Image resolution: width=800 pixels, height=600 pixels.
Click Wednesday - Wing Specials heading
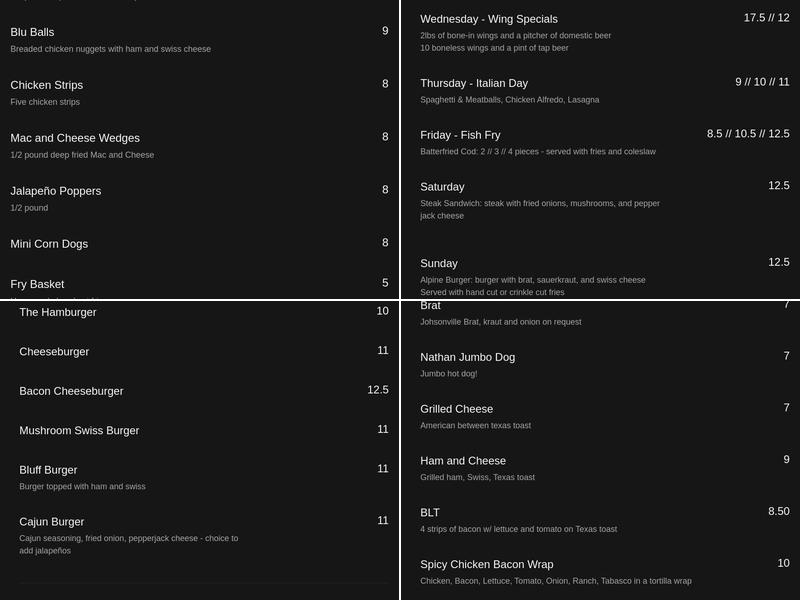coord(489,19)
